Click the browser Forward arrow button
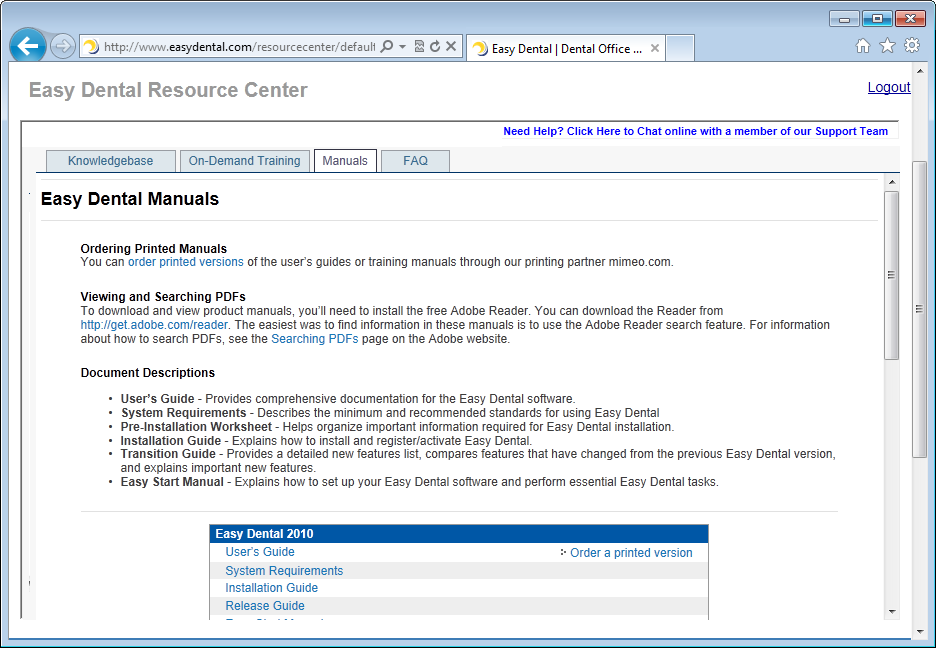Viewport: 936px width, 648px height. (x=62, y=47)
